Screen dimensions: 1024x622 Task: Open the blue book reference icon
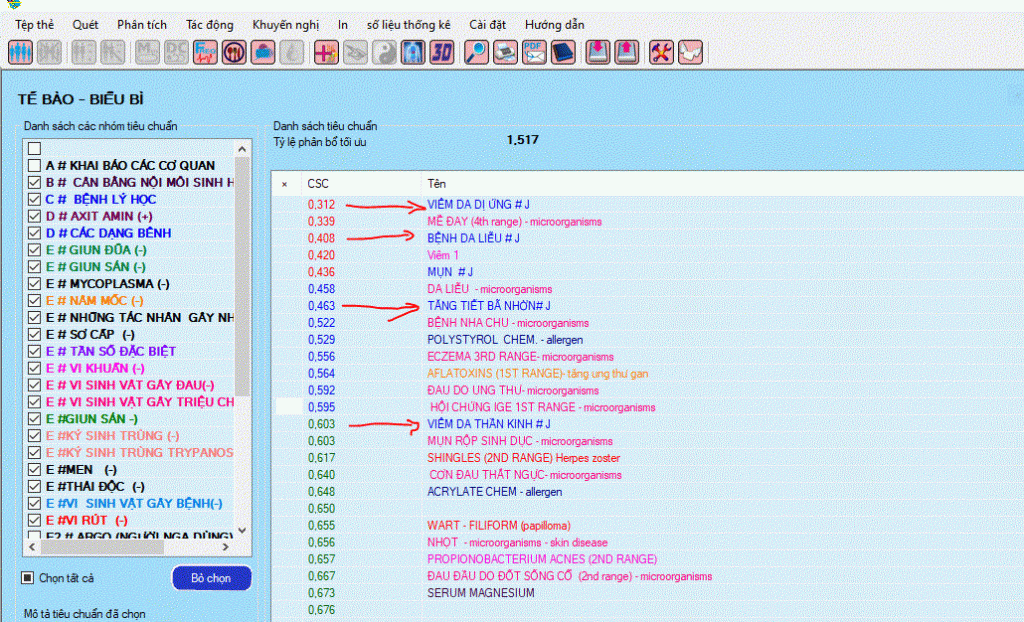pos(562,52)
